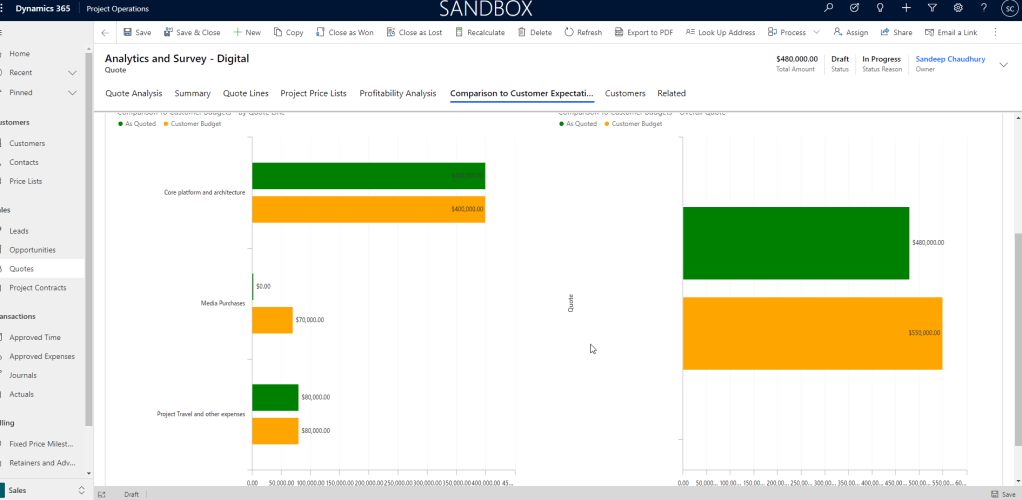Open the help question mark icon
1022x500 pixels.
pos(984,8)
